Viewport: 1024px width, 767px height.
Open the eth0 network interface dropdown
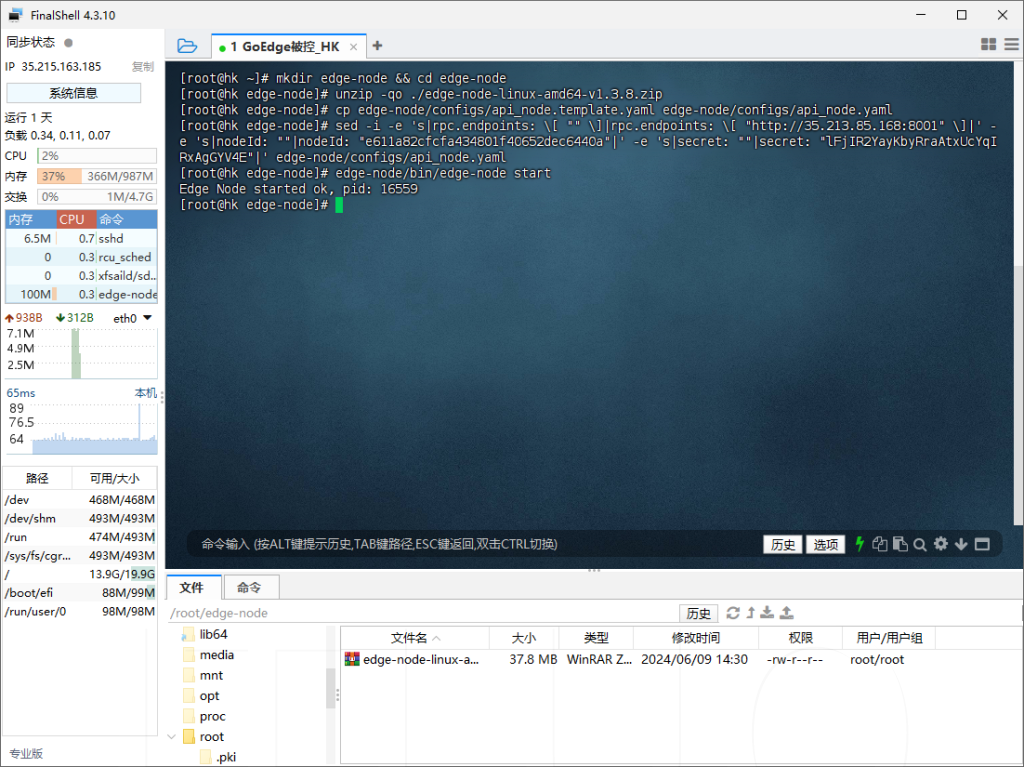coord(147,318)
